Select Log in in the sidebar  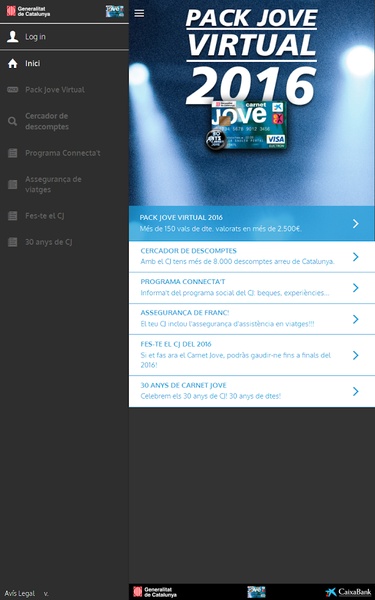64,37
